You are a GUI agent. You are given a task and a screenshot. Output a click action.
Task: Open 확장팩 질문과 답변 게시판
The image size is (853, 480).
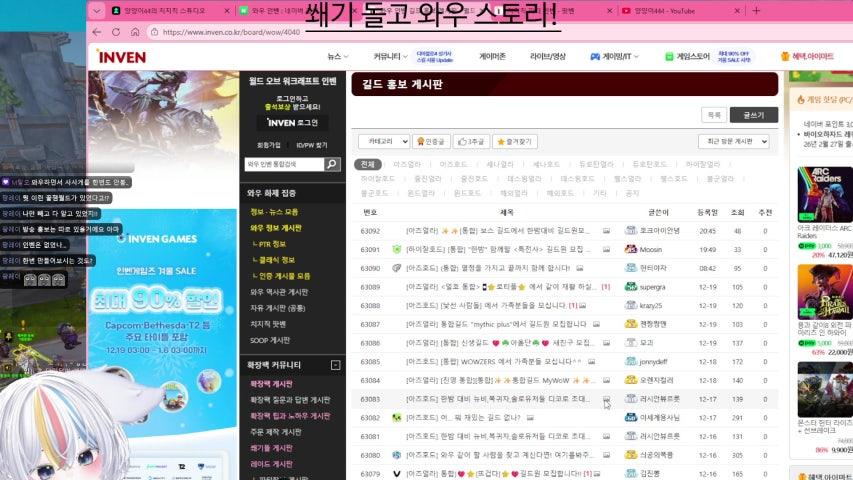click(290, 400)
